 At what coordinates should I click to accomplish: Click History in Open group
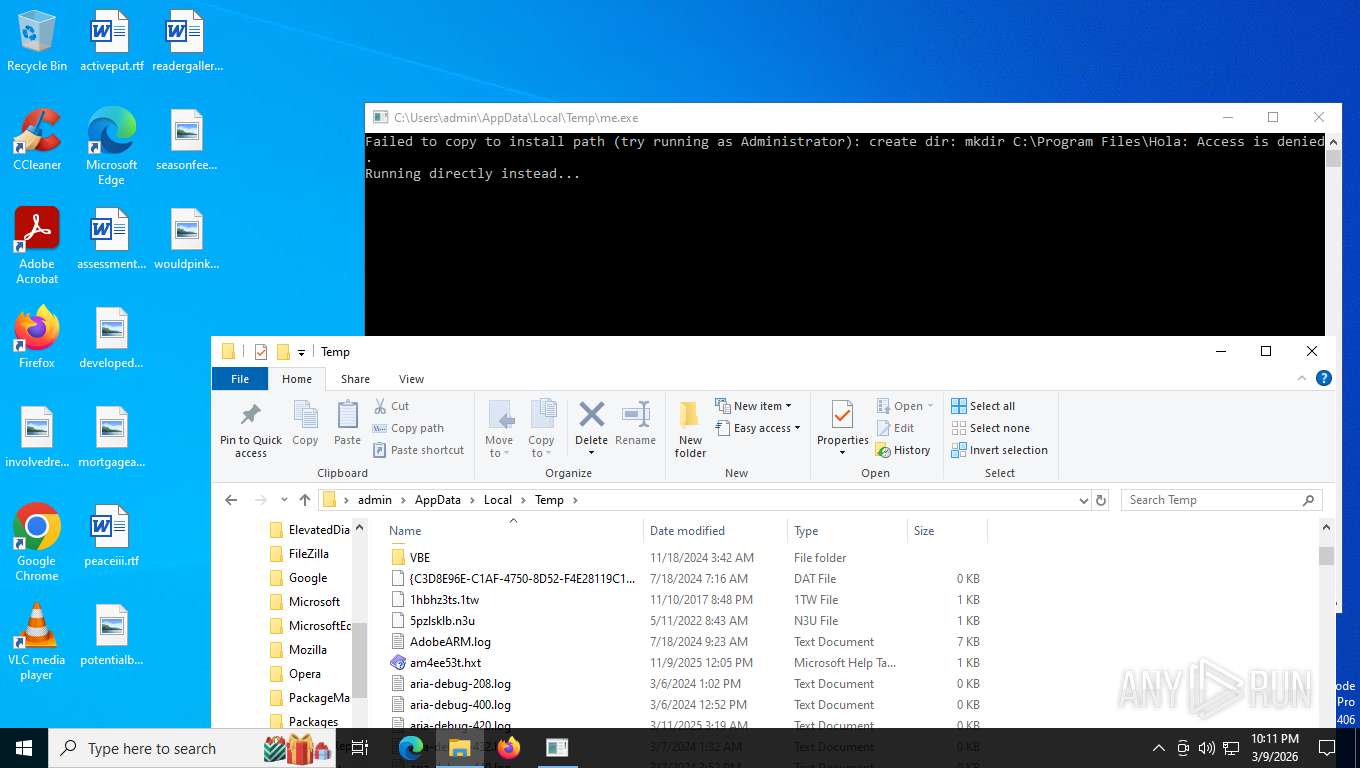tap(903, 450)
